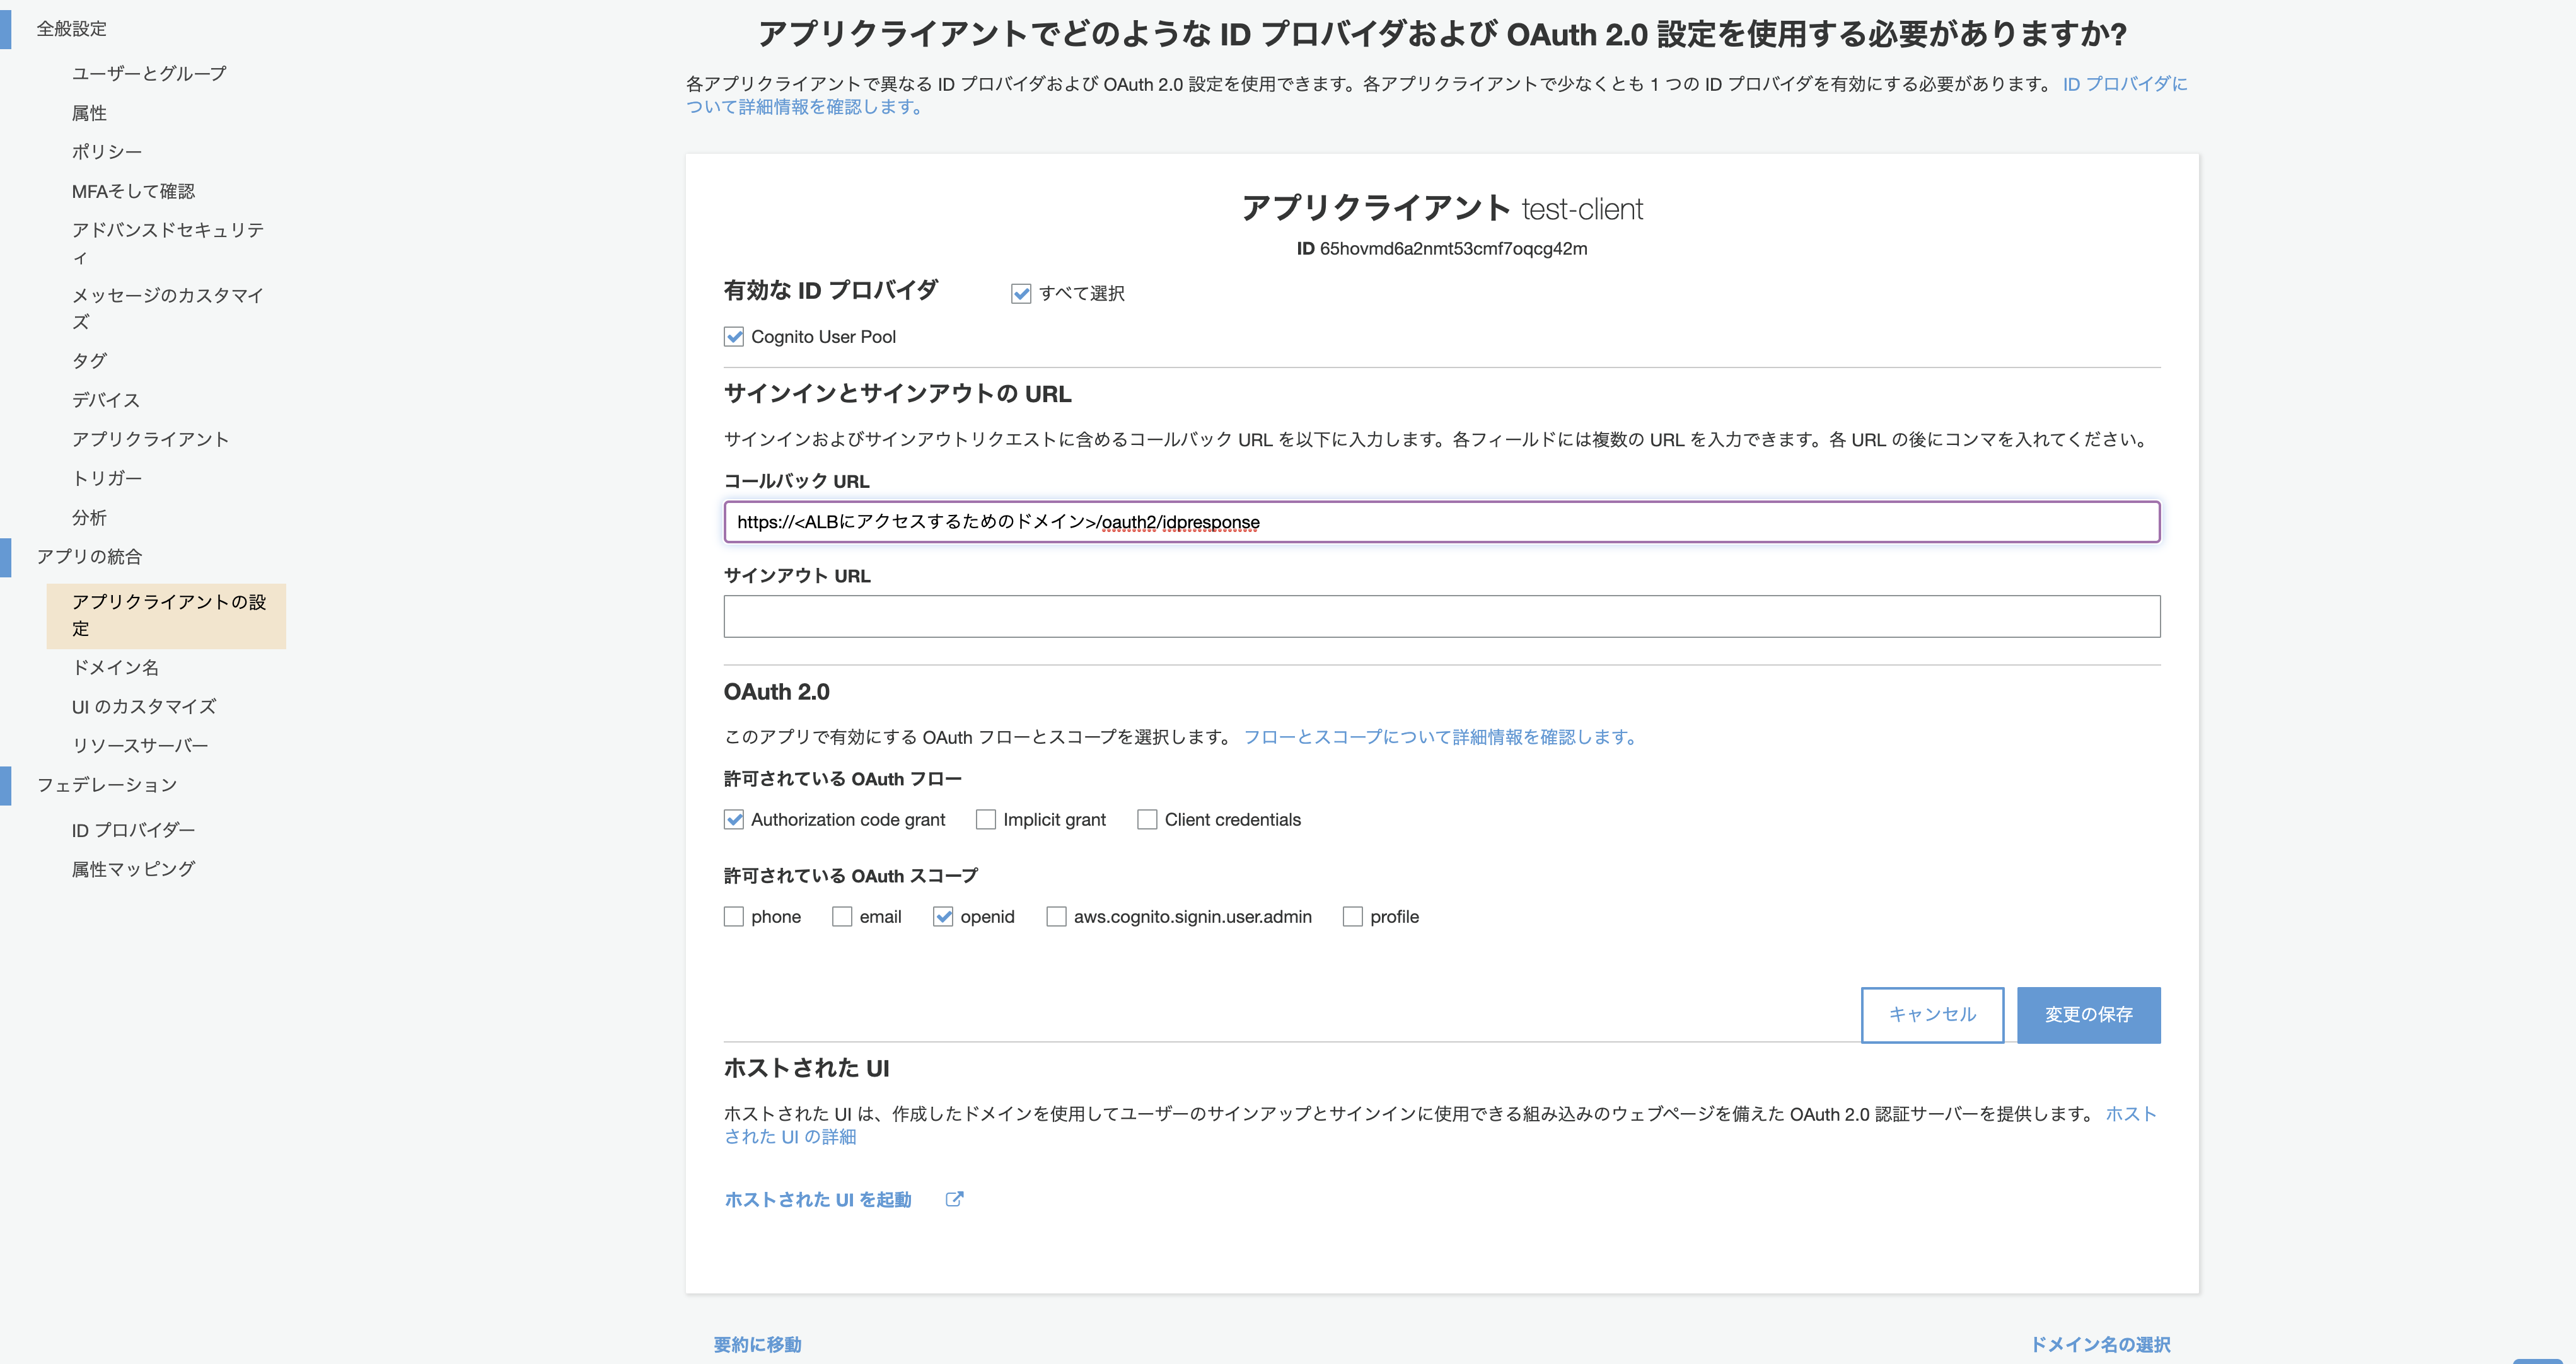Uncheck the openid OAuth scope
Image resolution: width=2576 pixels, height=1364 pixels.
pos(944,916)
